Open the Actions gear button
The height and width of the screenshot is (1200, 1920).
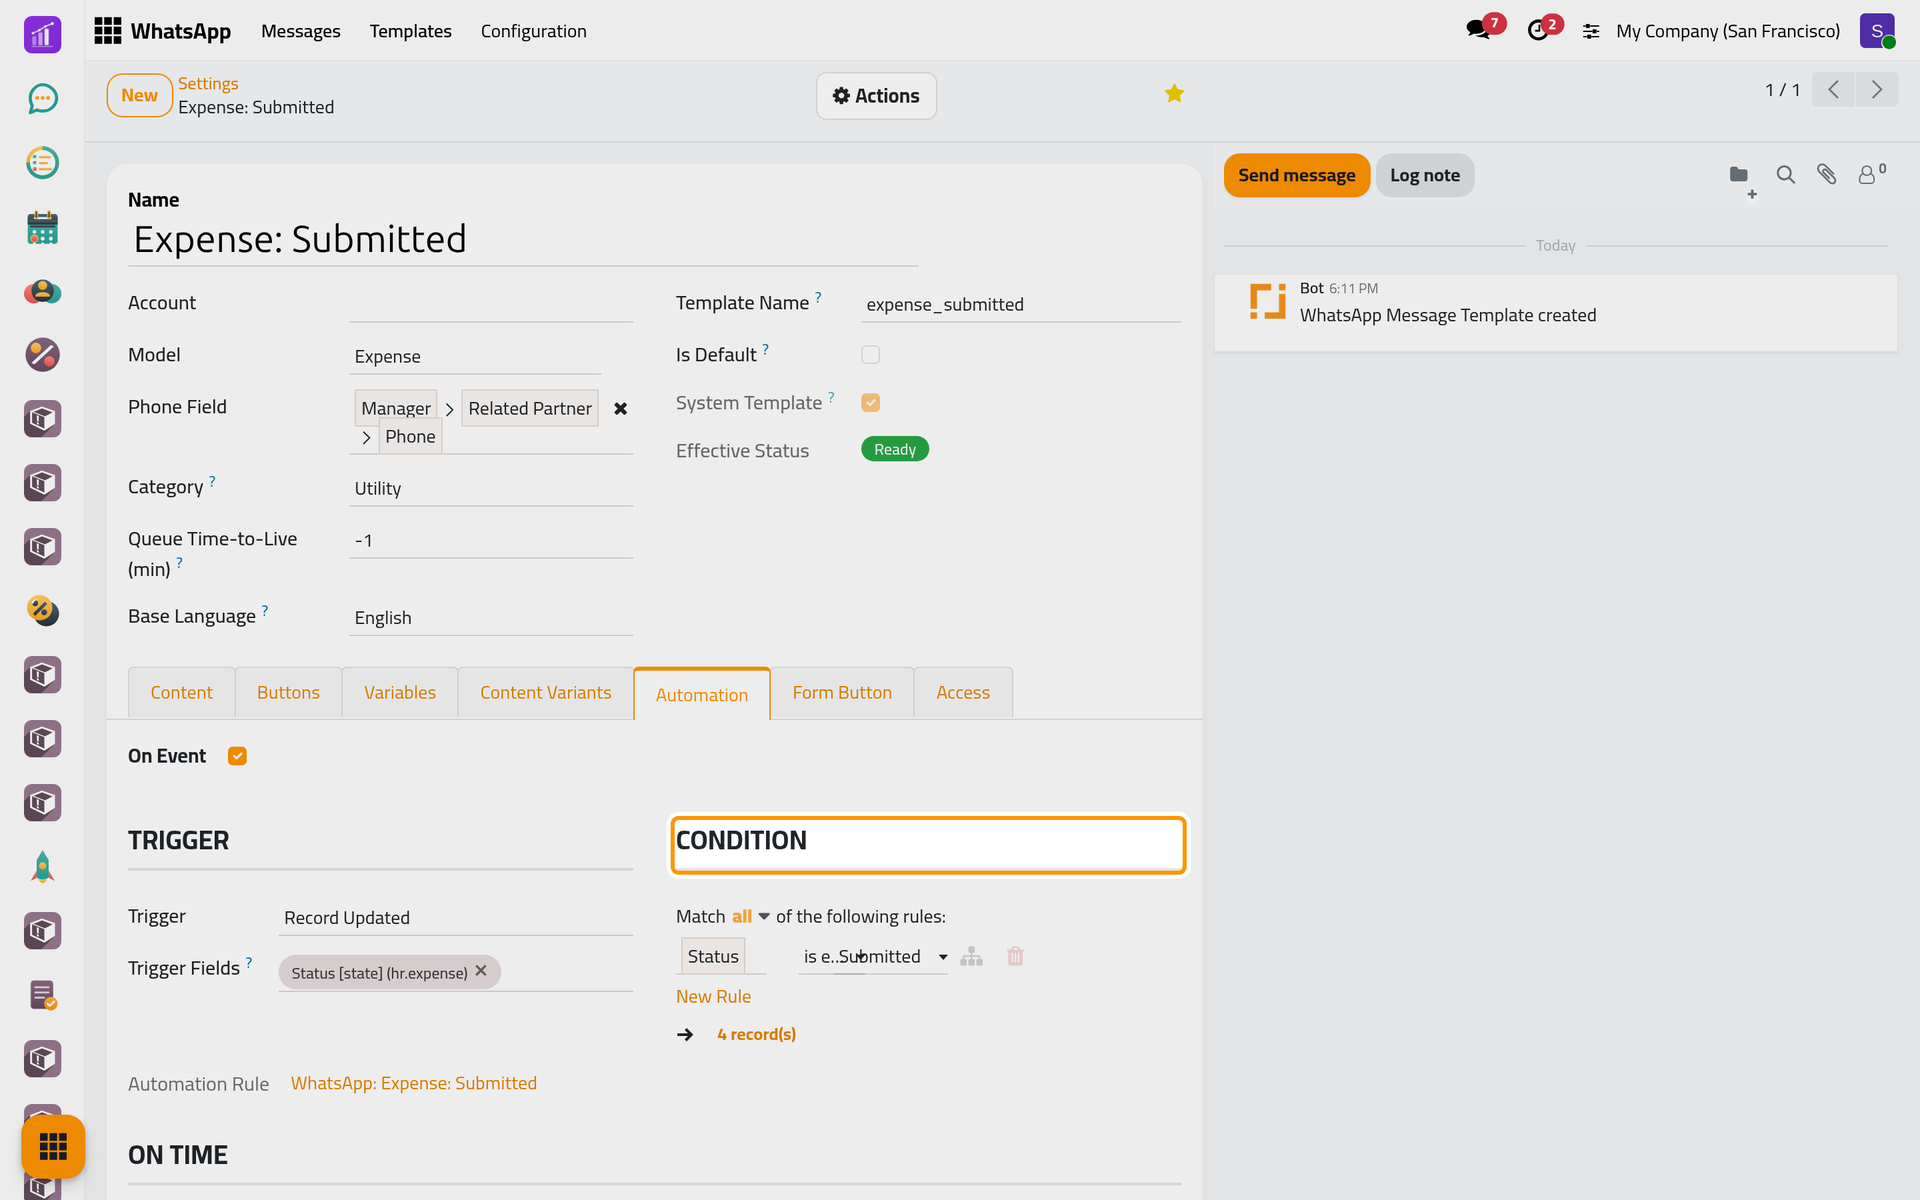876,96
